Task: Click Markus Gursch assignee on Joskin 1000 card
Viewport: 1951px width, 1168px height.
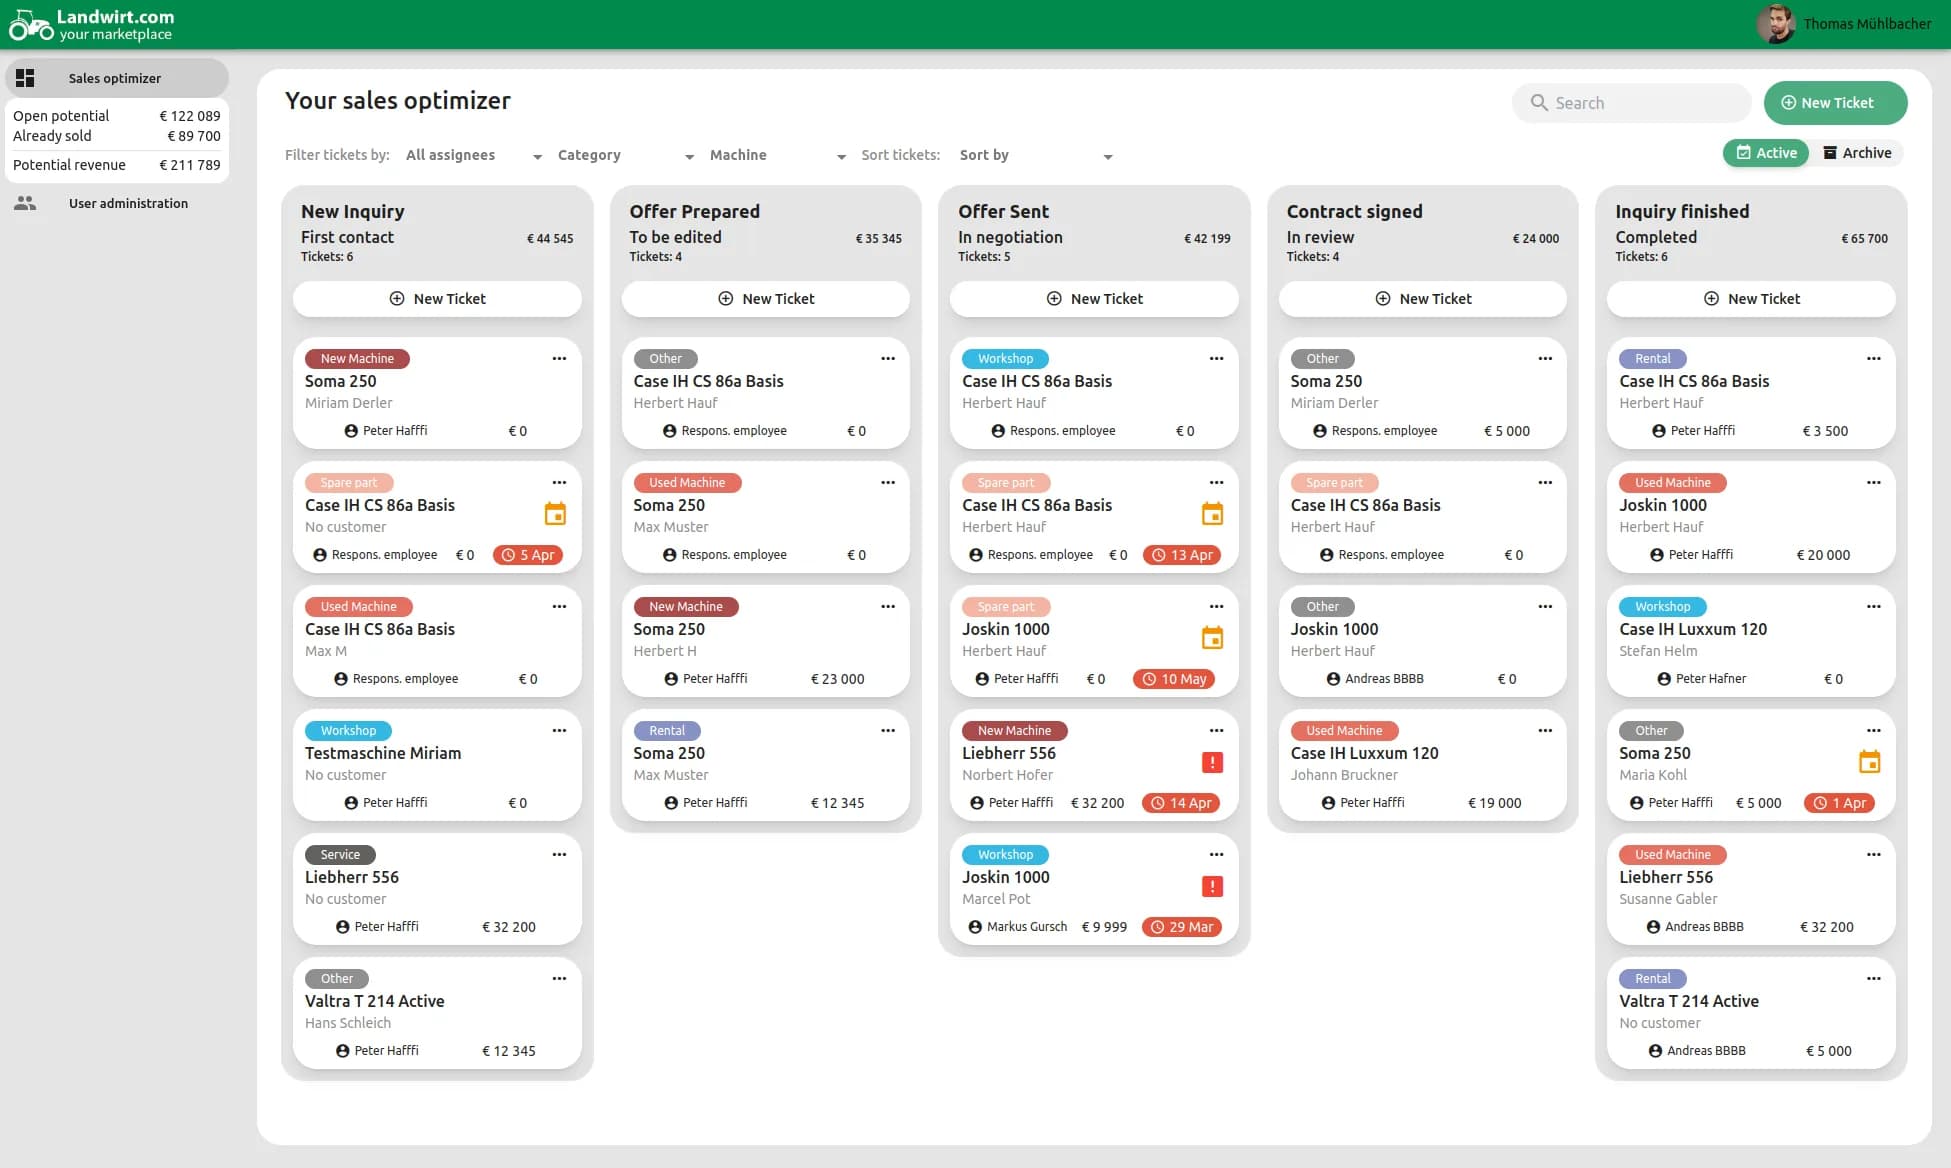Action: coord(1017,927)
